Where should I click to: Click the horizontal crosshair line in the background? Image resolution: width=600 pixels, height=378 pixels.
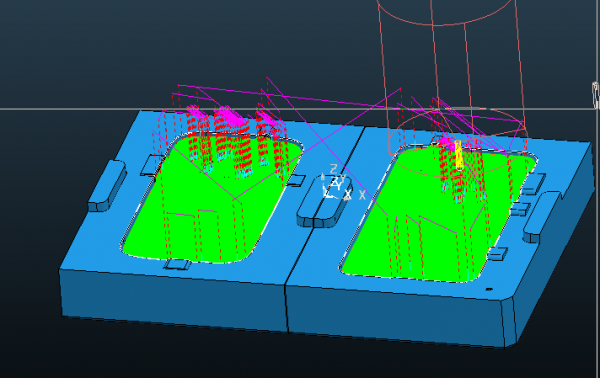[x=300, y=109]
